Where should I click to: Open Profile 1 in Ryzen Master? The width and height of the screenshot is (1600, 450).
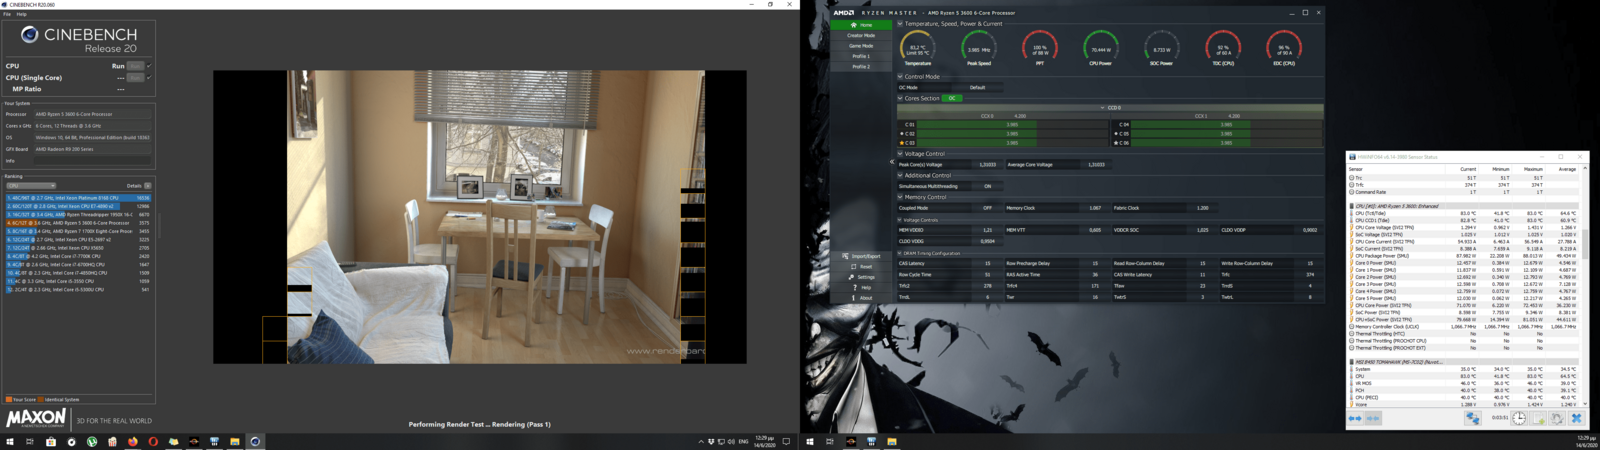point(861,56)
